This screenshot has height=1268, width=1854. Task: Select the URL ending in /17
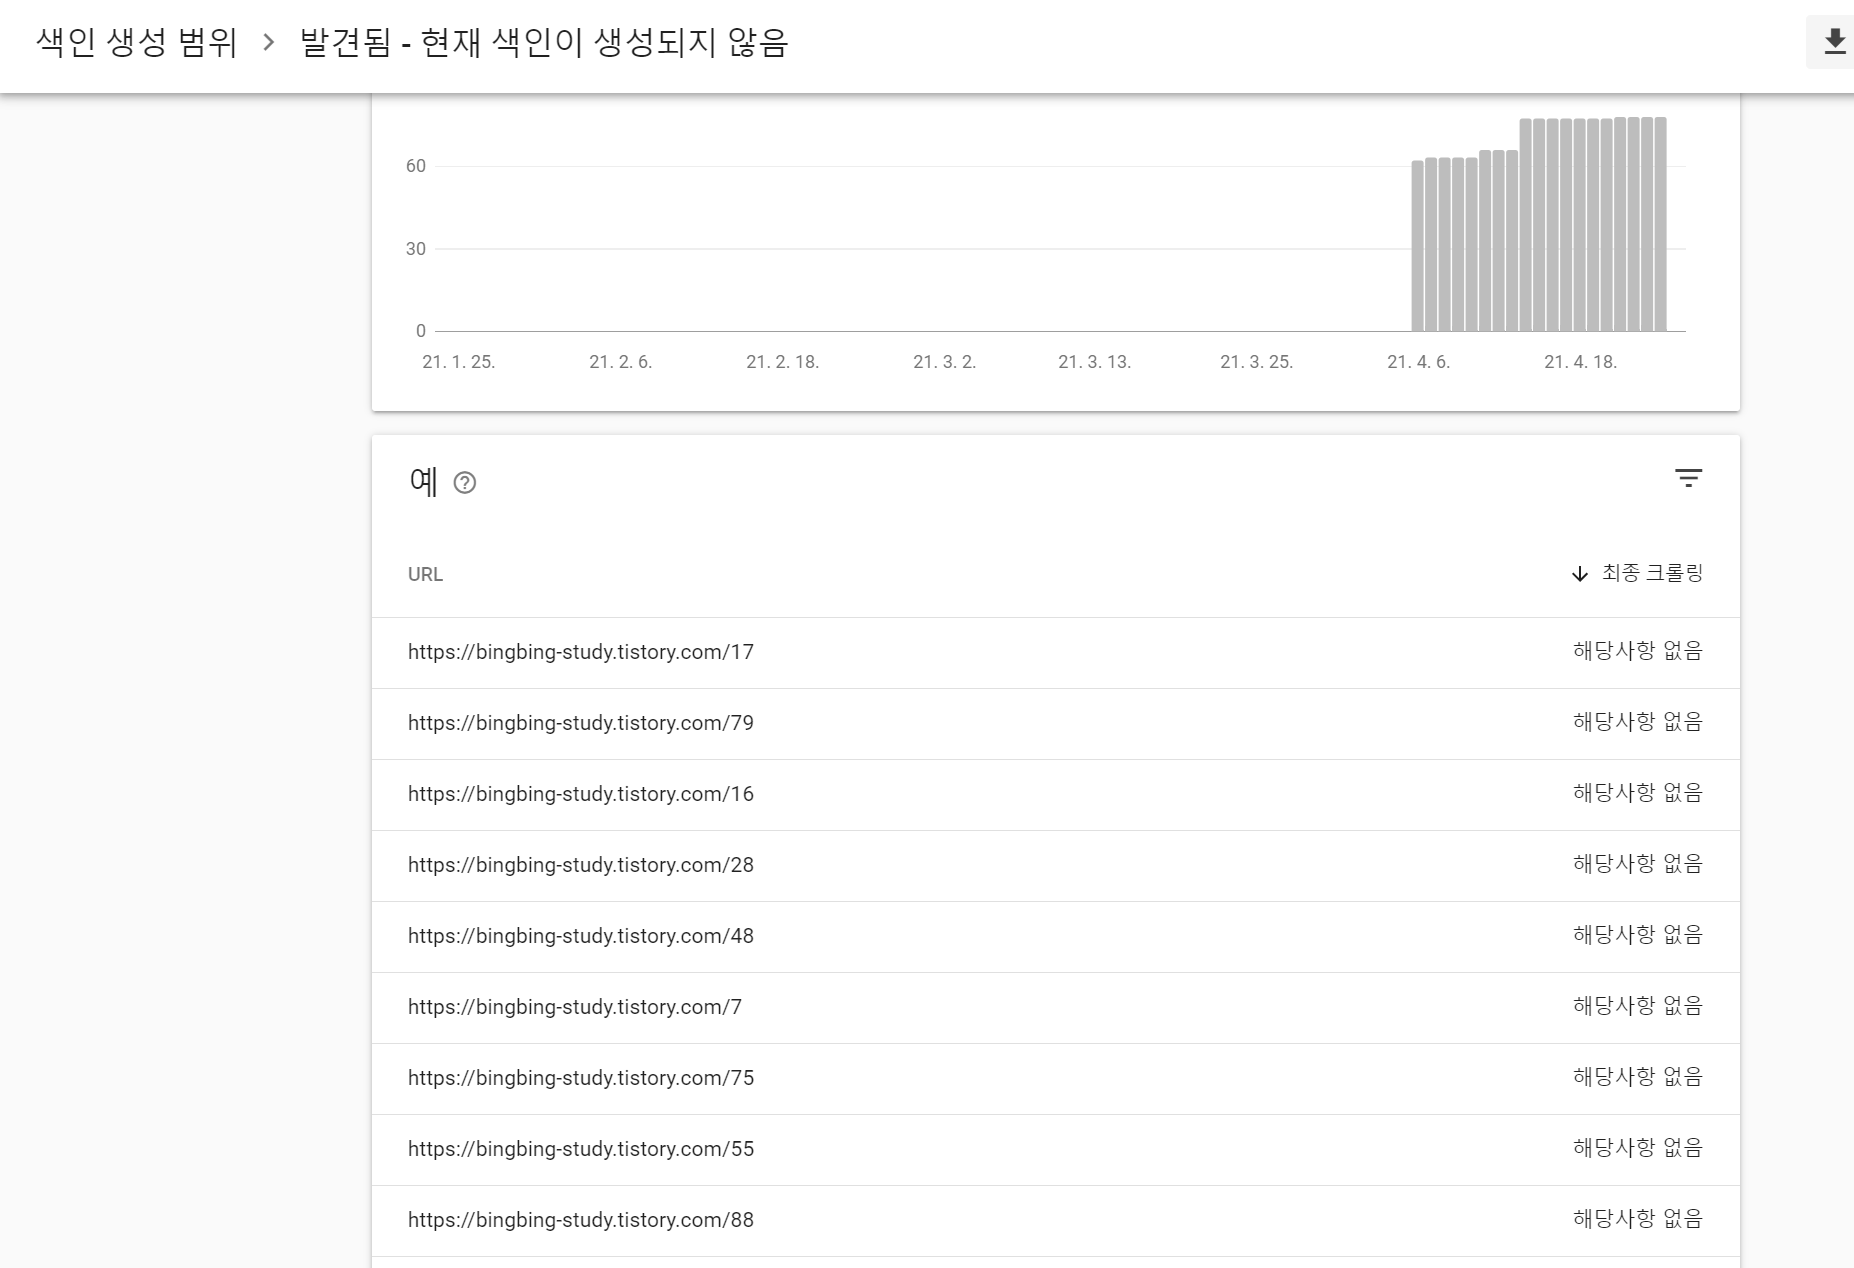click(581, 652)
